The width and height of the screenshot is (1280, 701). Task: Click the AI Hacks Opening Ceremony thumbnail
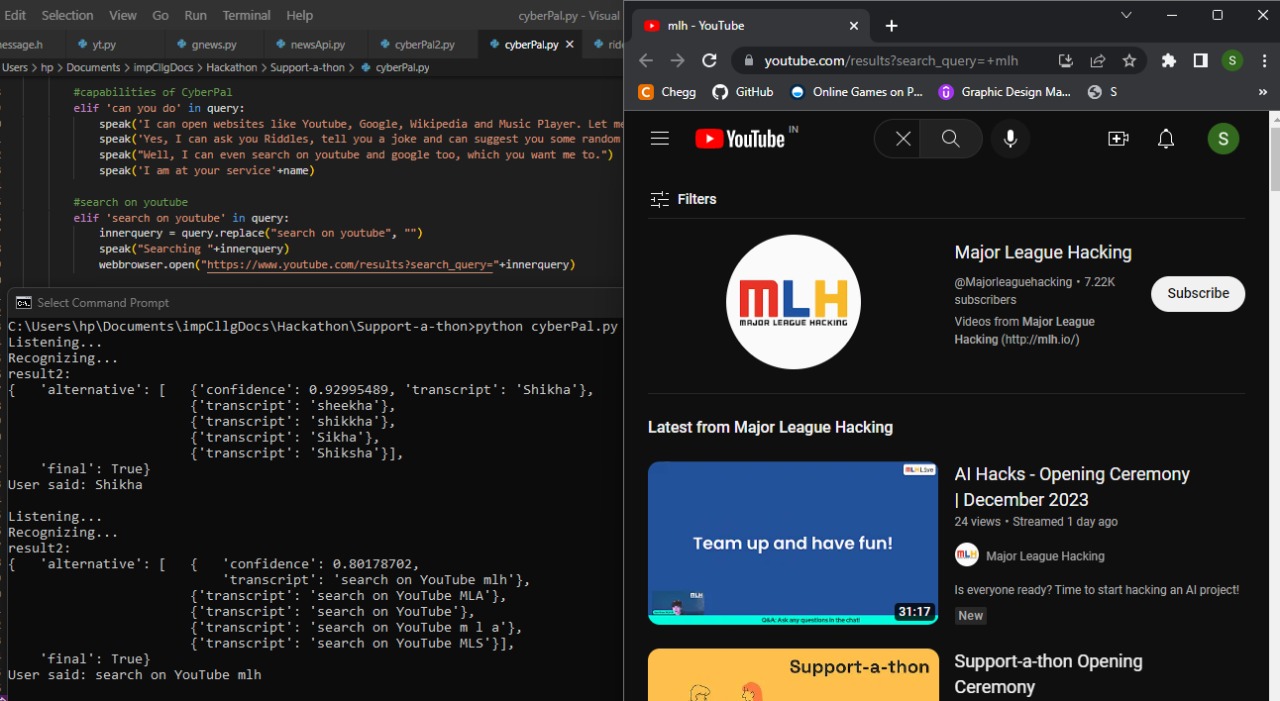793,543
